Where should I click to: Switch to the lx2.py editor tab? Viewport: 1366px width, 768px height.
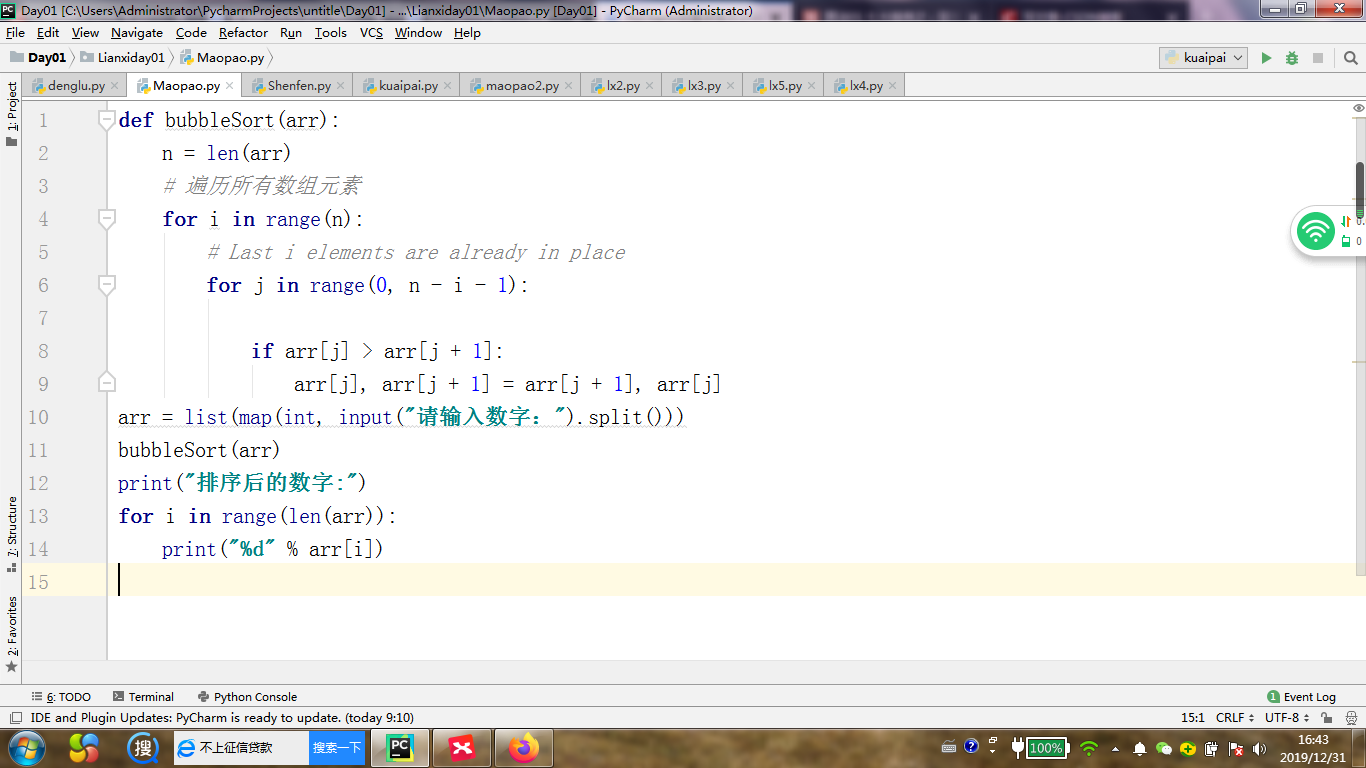(x=623, y=86)
